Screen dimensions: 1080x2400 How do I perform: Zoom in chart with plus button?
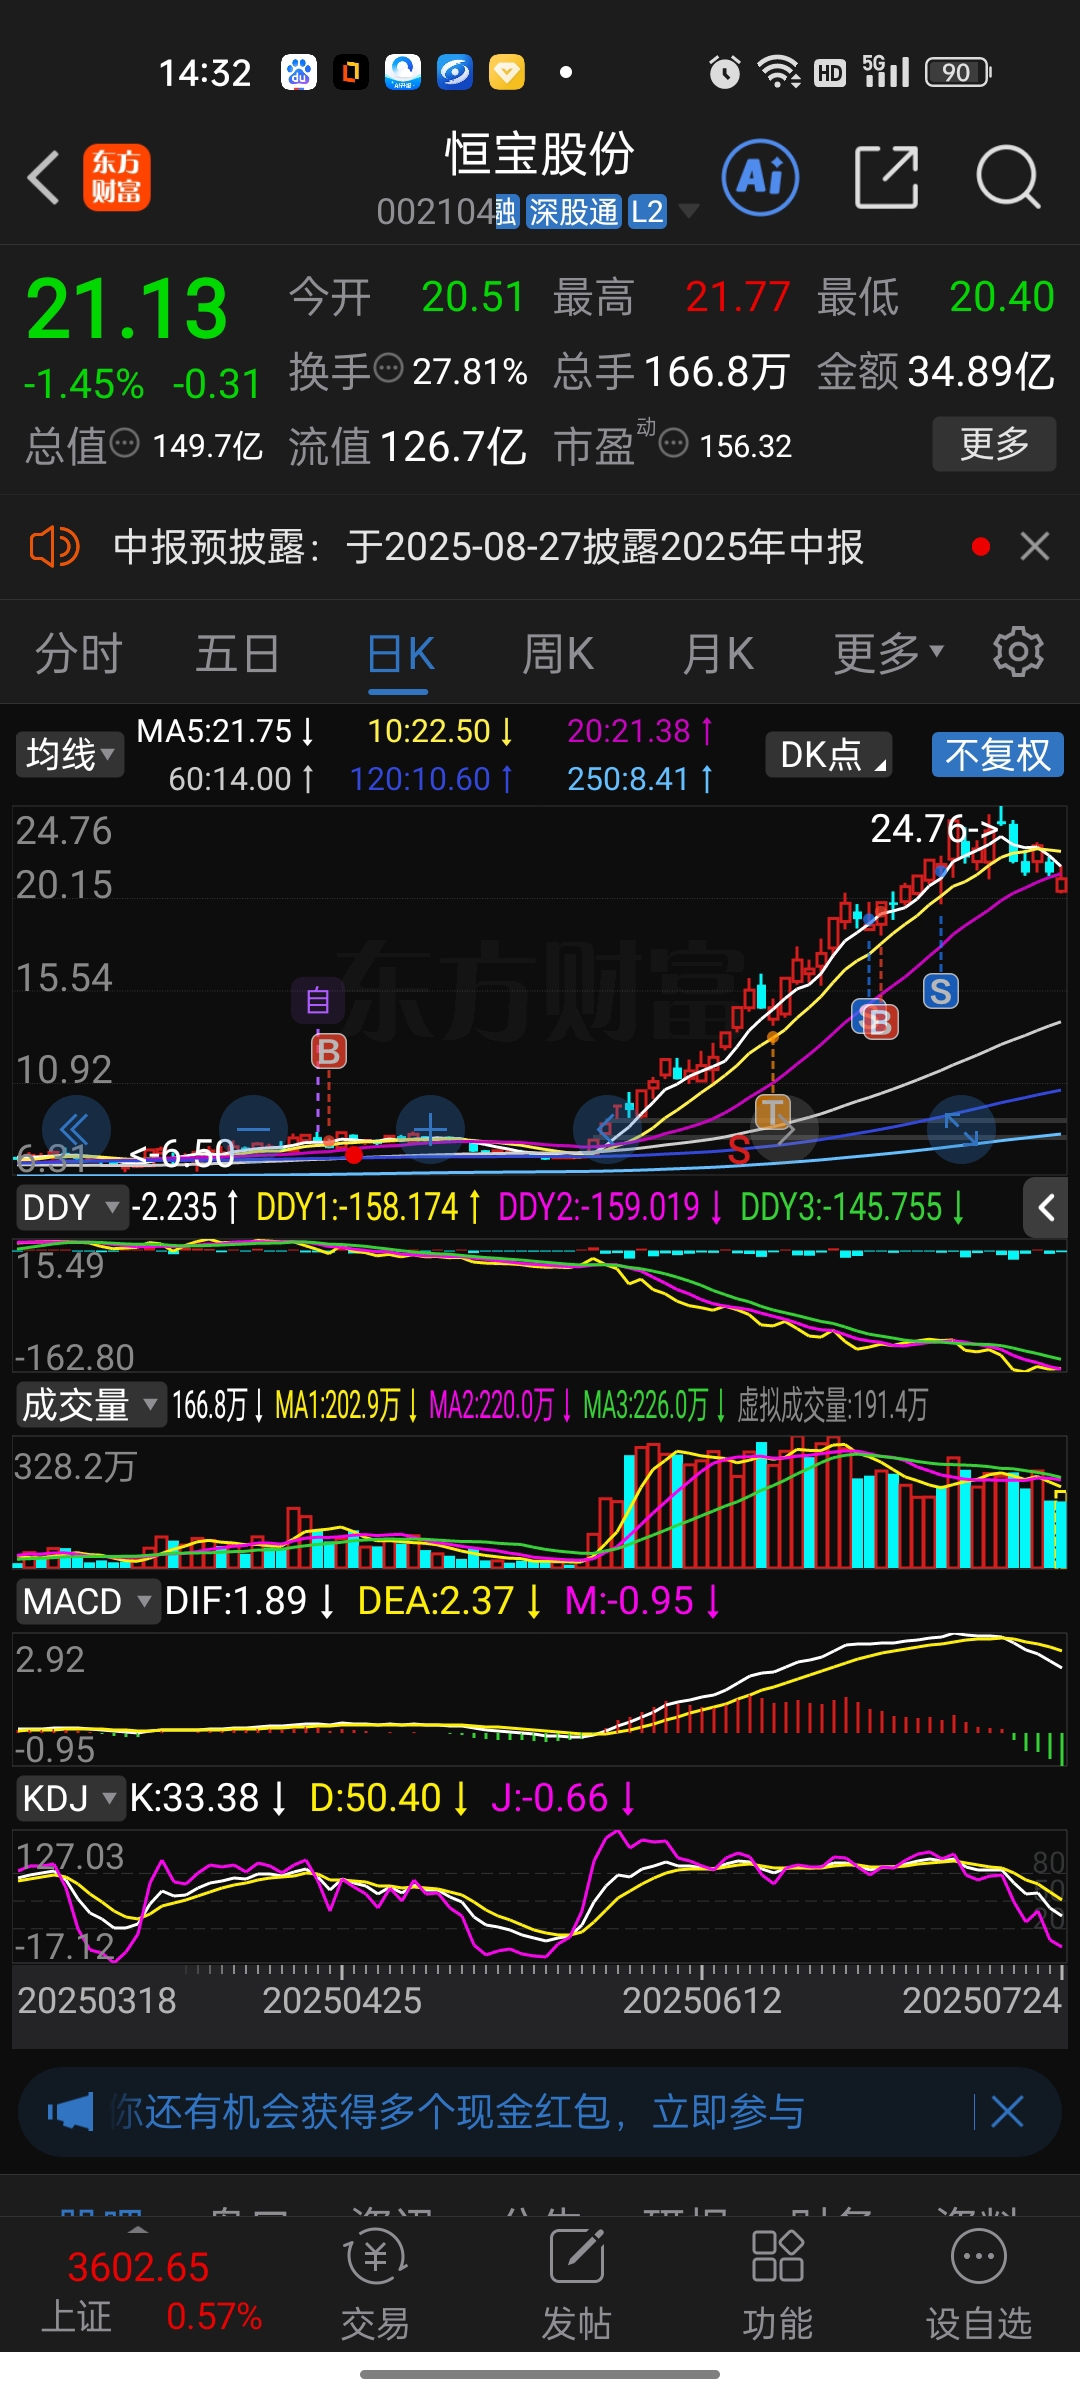[431, 1130]
